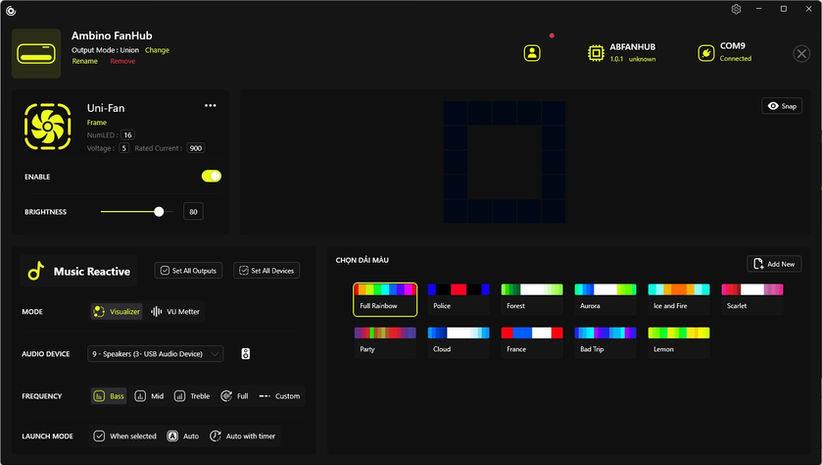The width and height of the screenshot is (822, 465).
Task: Click the Music Reactive mode header
Action: 79,271
